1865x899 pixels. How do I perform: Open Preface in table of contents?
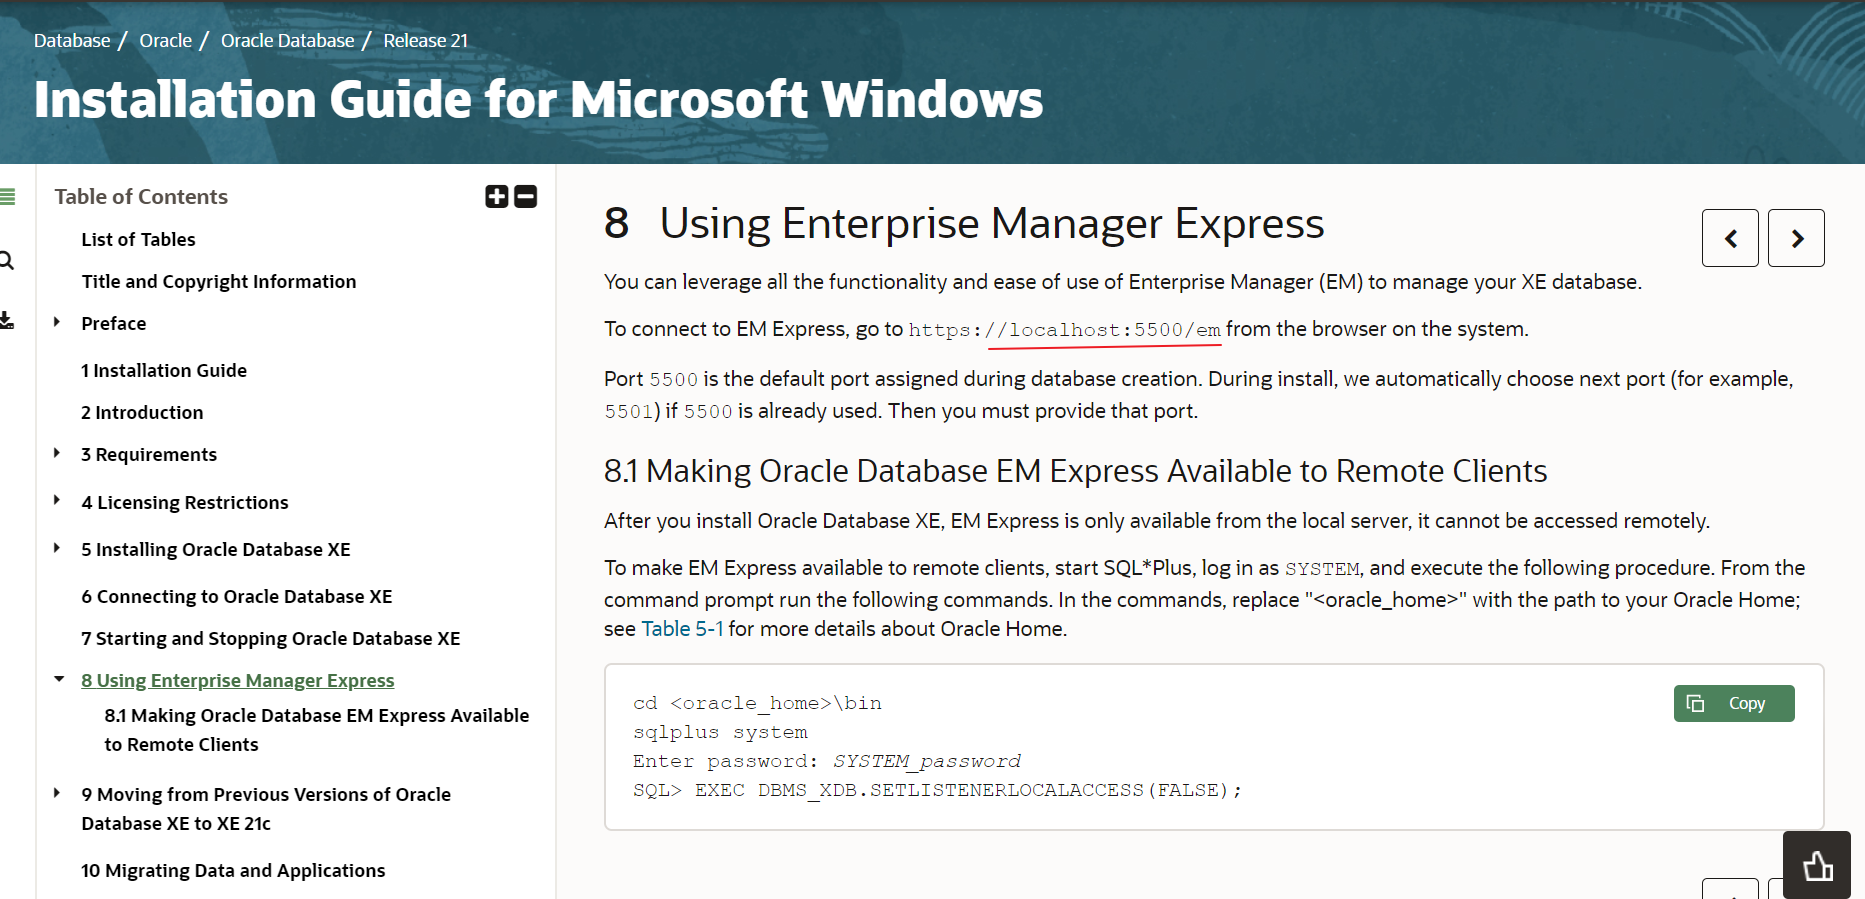[x=114, y=324]
